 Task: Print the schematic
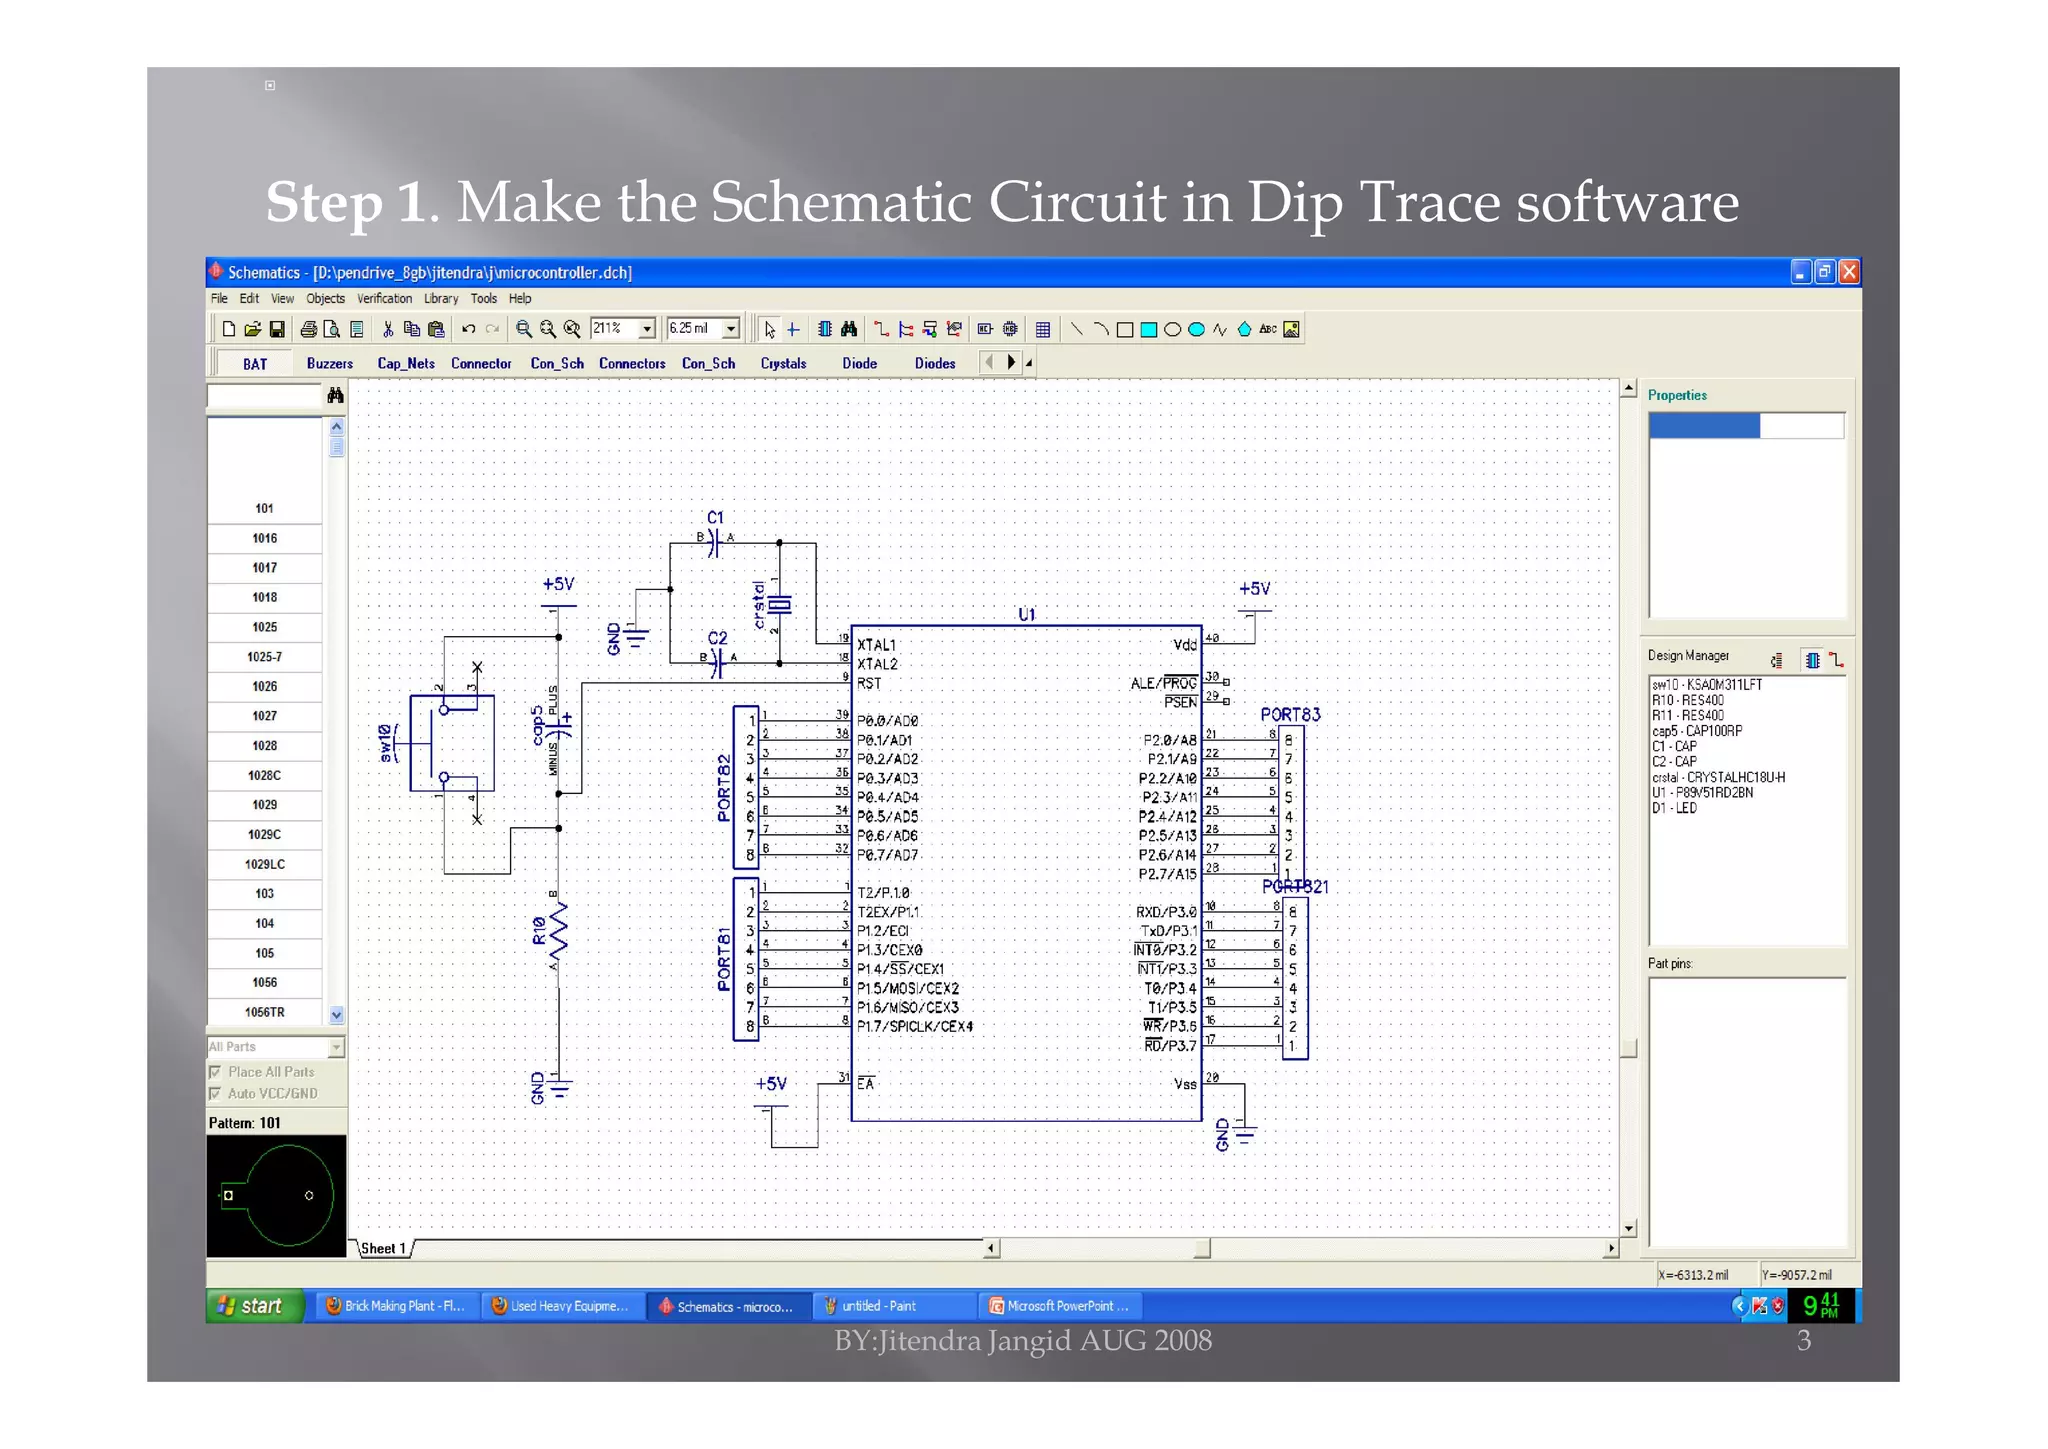click(x=309, y=329)
